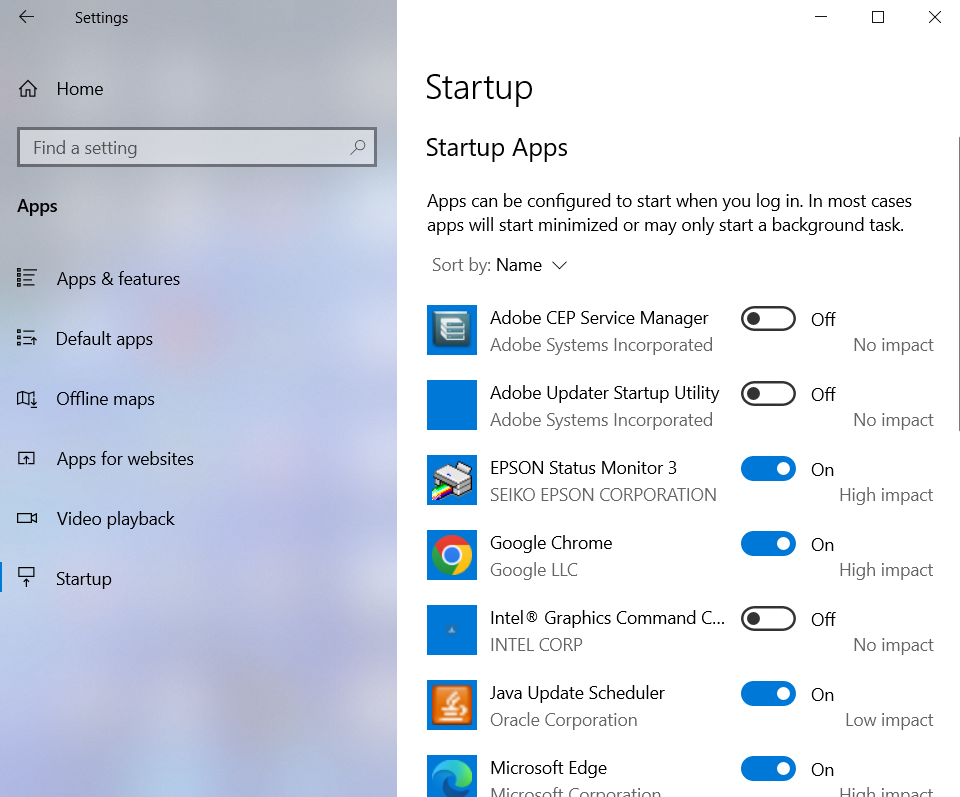Click the vertical scrollbar on the right
The image size is (960, 797).
pyautogui.click(x=957, y=283)
